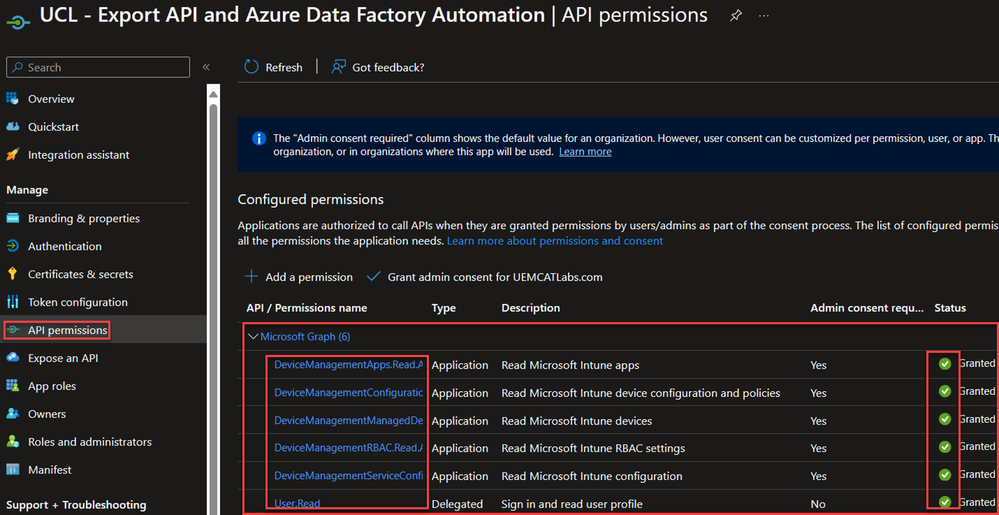Click the pin icon beside the page title
Image resolution: width=999 pixels, height=515 pixels.
(x=736, y=15)
